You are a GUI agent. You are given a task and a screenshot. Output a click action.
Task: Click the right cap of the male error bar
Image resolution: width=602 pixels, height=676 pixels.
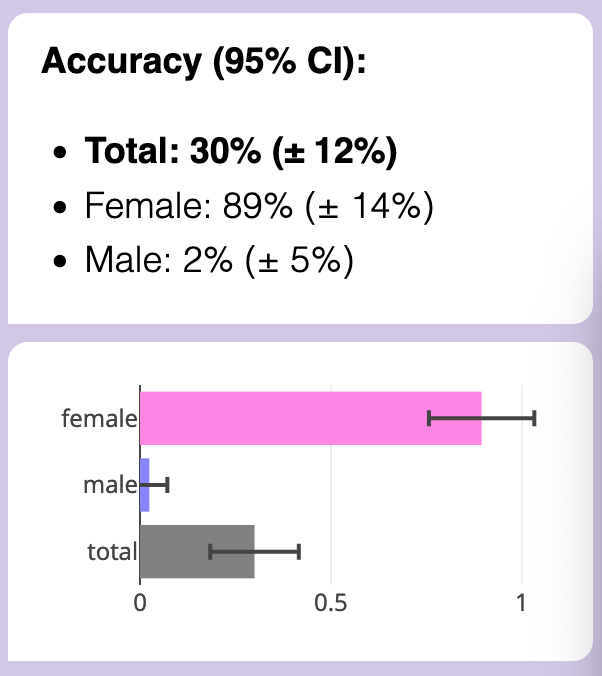pos(168,485)
